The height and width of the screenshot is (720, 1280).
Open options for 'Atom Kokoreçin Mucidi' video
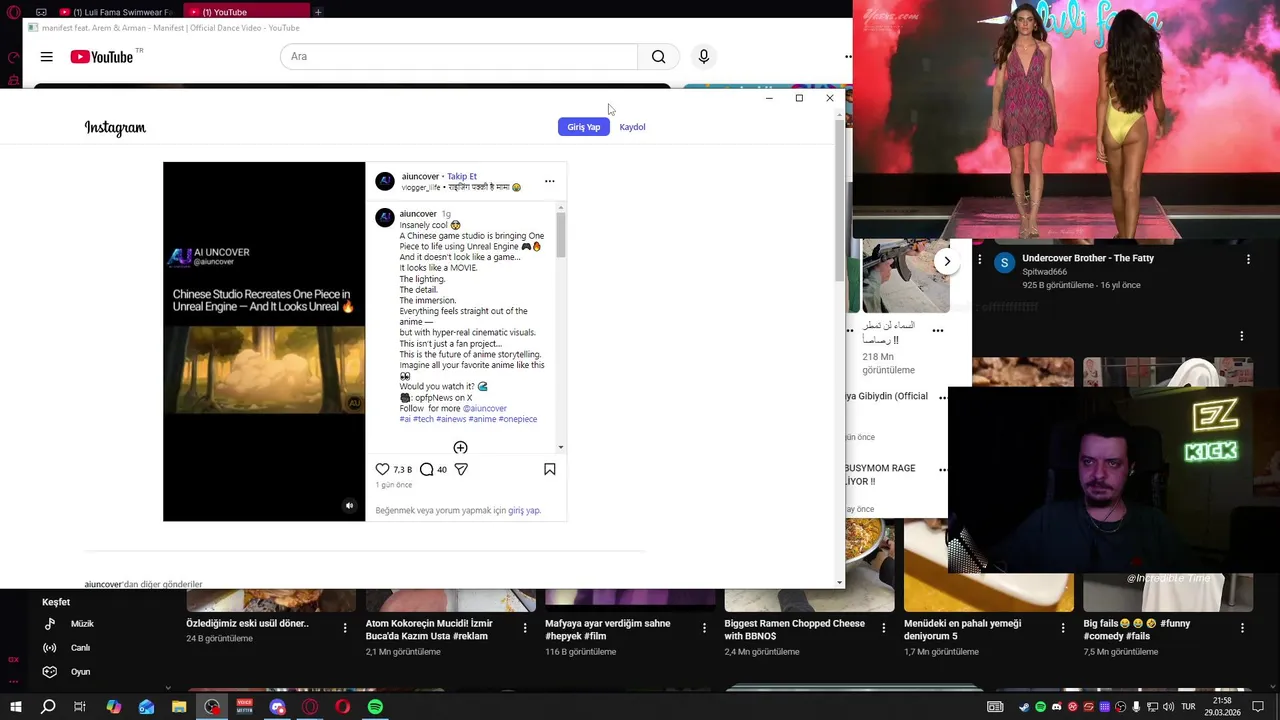click(525, 628)
